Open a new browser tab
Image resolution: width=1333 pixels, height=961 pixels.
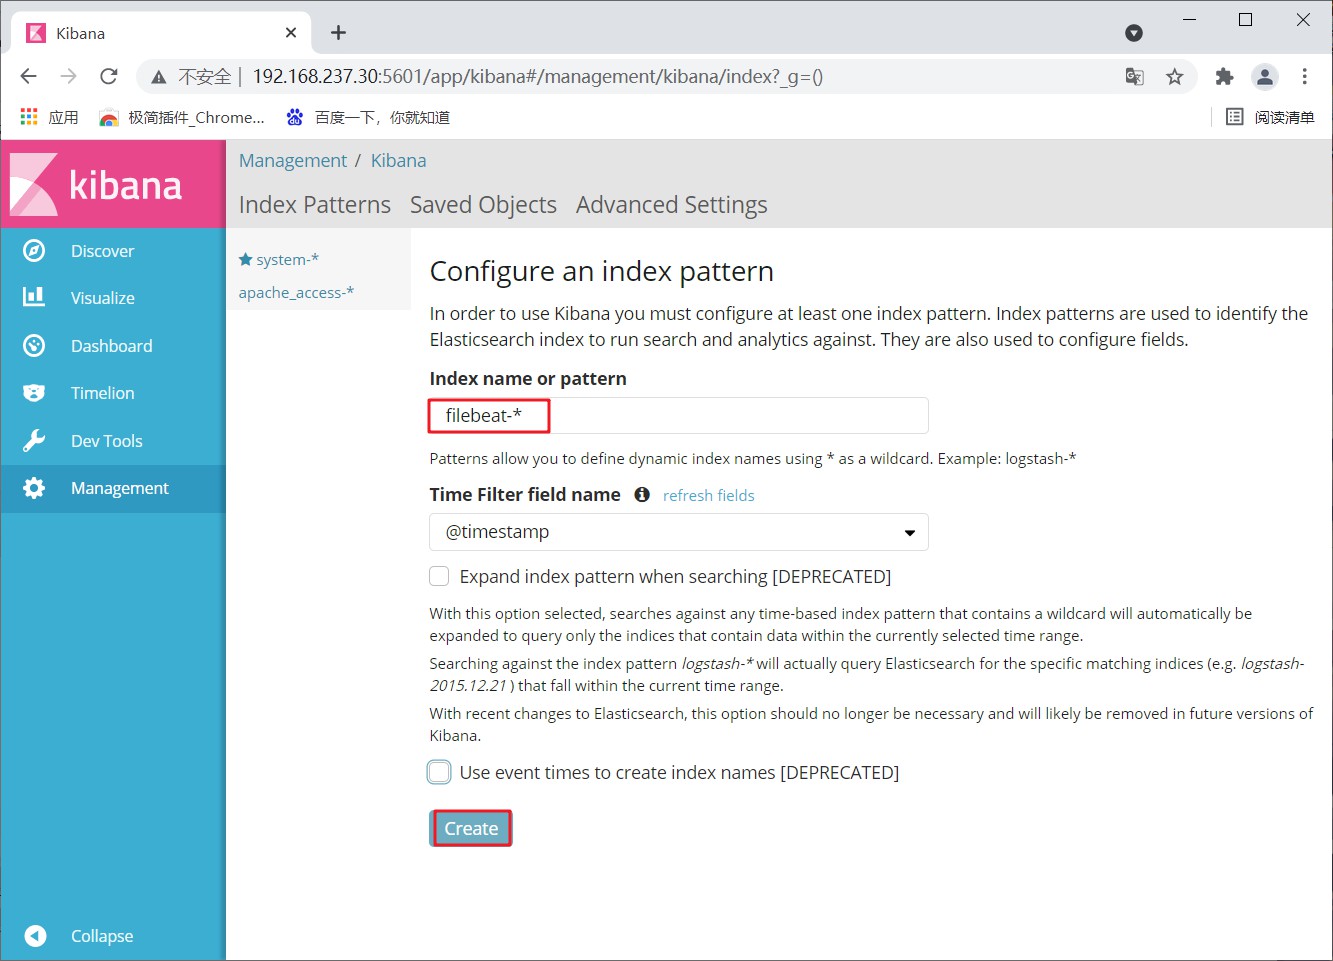(x=338, y=33)
